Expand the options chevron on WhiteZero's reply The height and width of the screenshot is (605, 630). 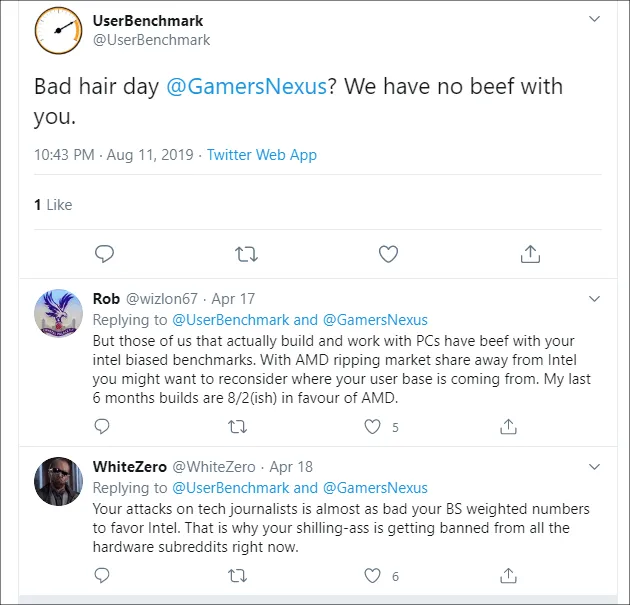pos(594,466)
